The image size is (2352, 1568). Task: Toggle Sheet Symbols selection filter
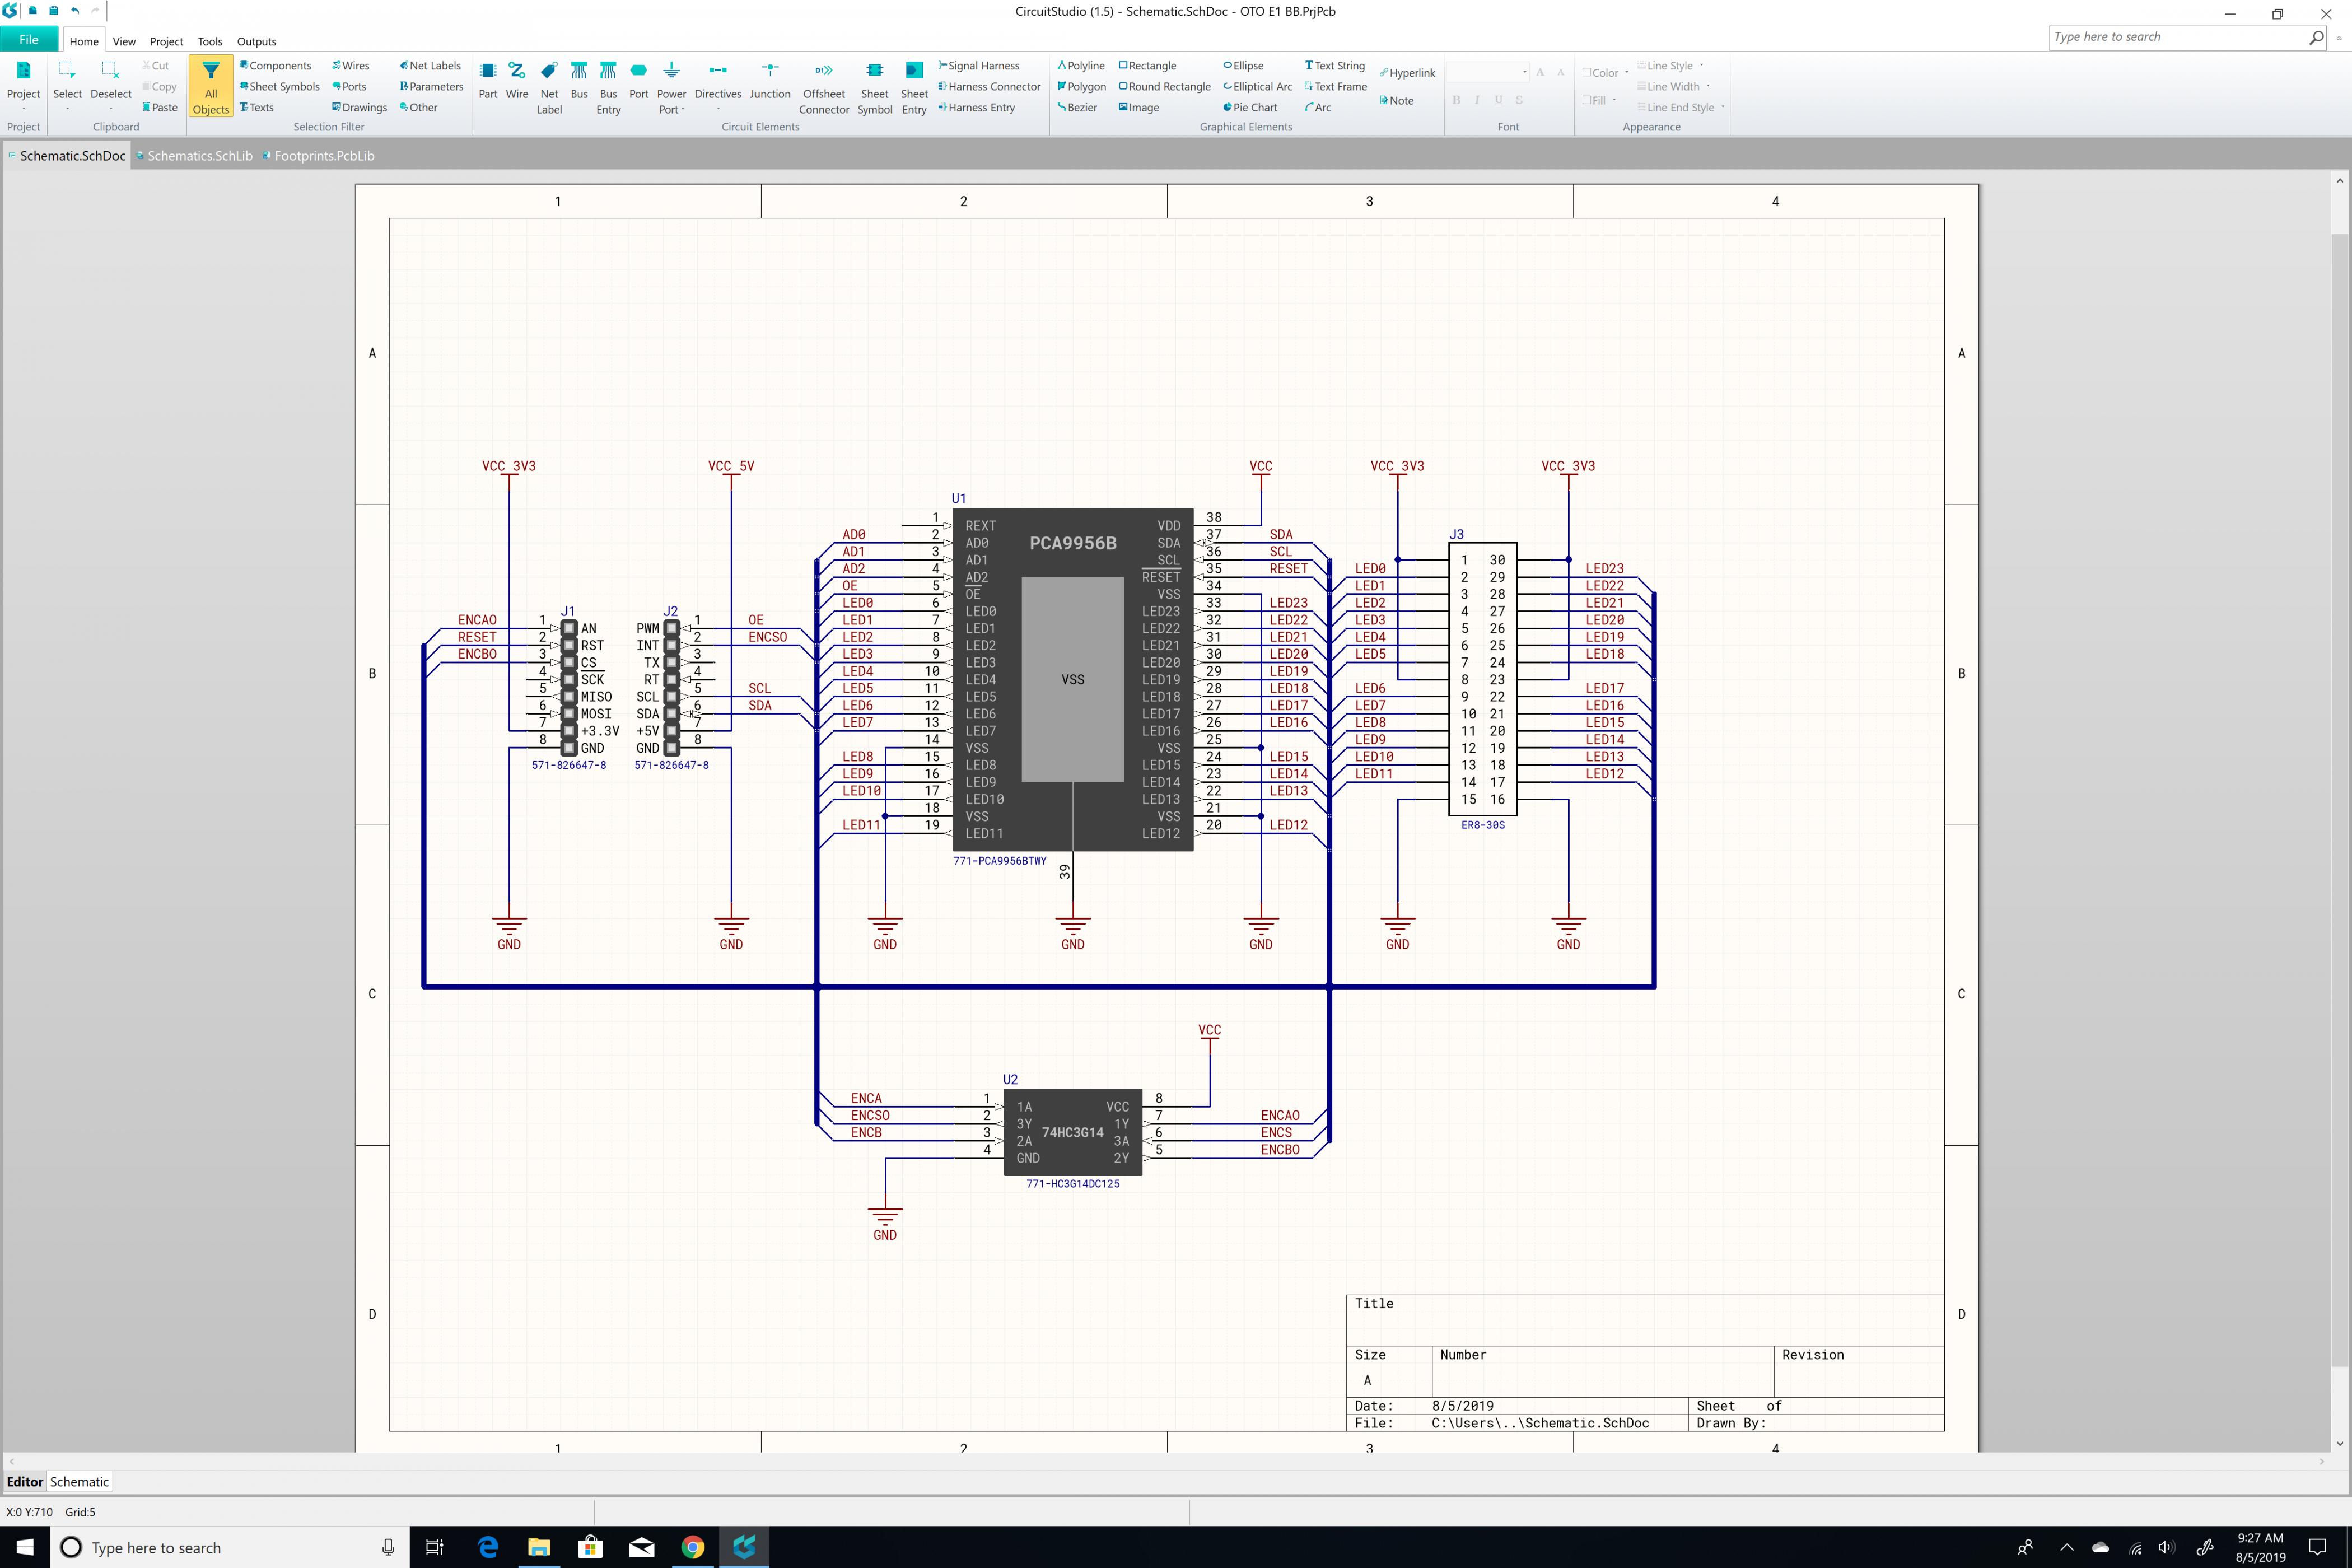(280, 87)
